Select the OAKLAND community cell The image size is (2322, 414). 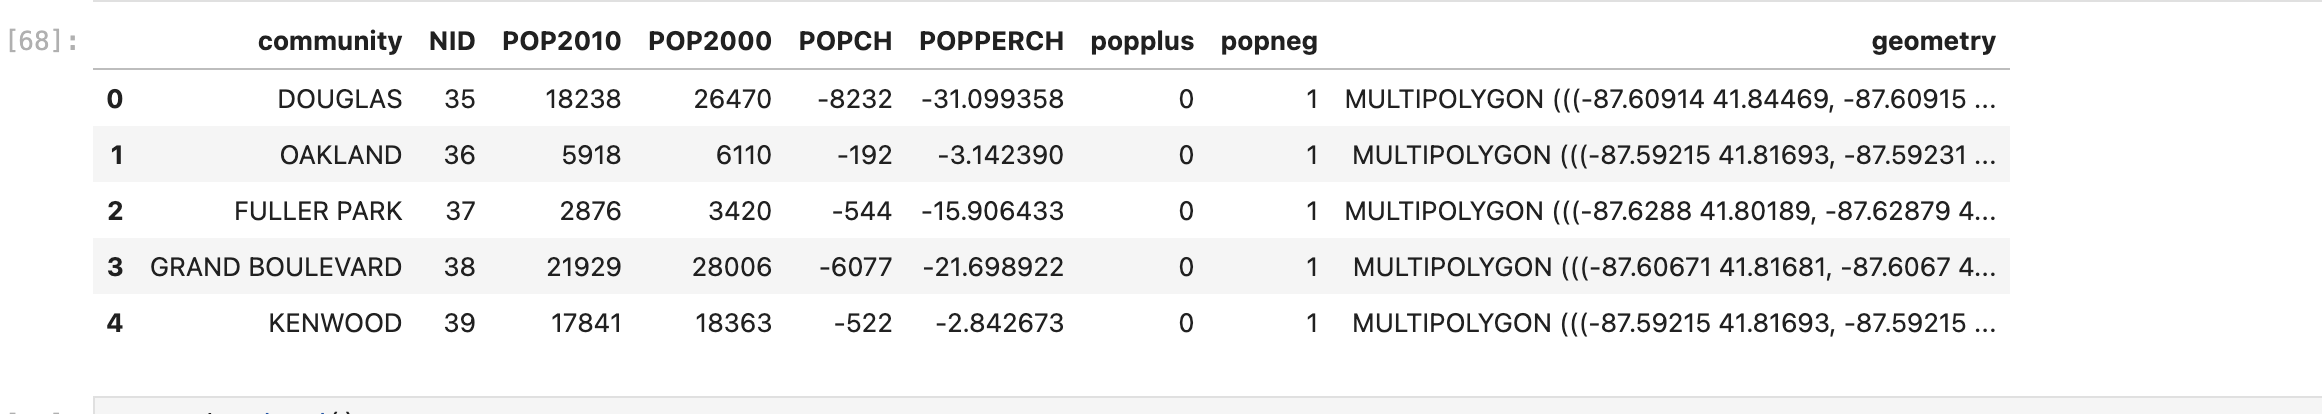tap(341, 155)
